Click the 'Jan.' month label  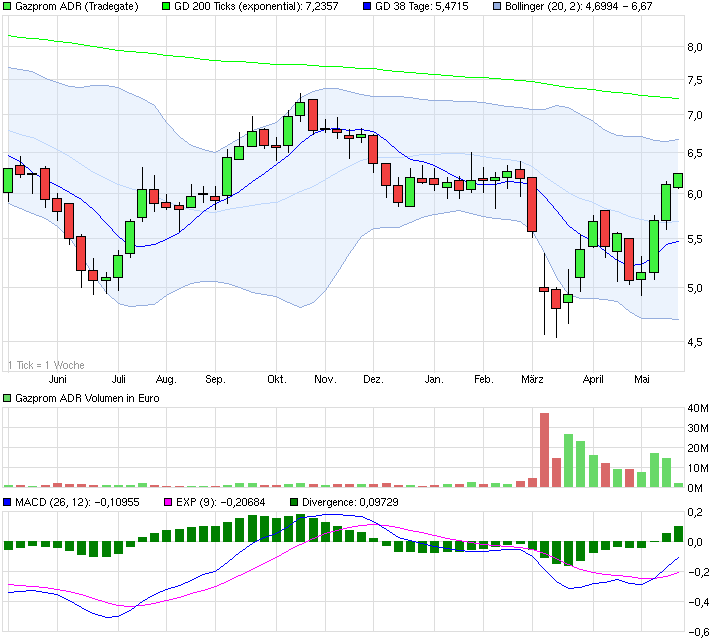pos(434,379)
